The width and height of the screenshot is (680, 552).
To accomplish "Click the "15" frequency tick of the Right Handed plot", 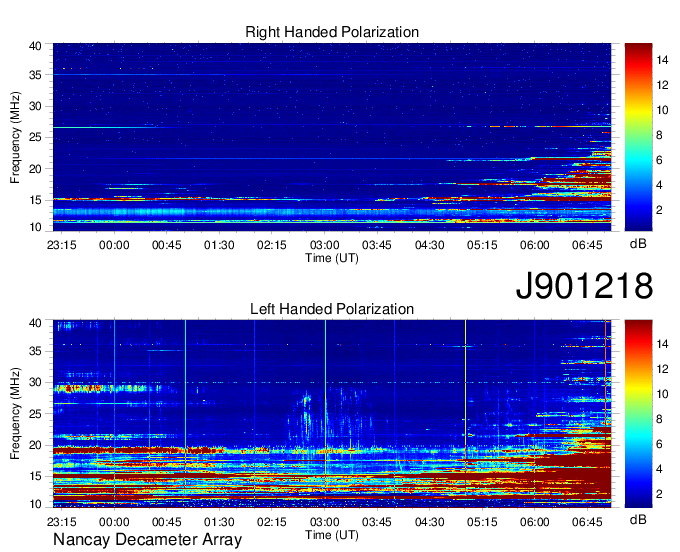I will (x=35, y=200).
